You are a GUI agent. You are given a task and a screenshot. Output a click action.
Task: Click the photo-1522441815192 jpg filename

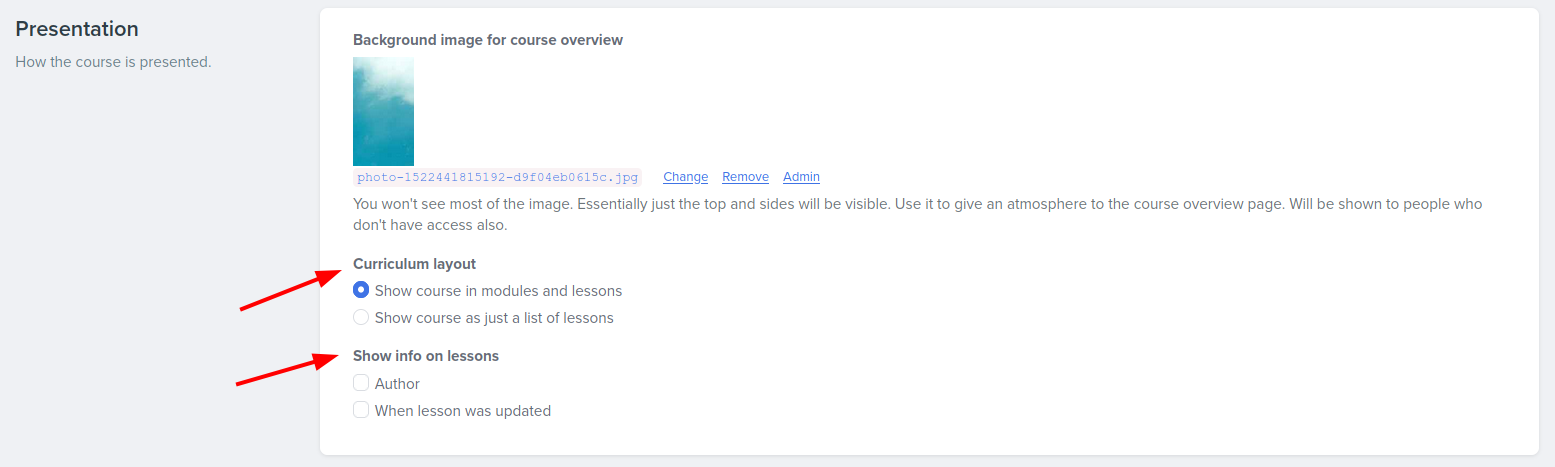click(497, 177)
